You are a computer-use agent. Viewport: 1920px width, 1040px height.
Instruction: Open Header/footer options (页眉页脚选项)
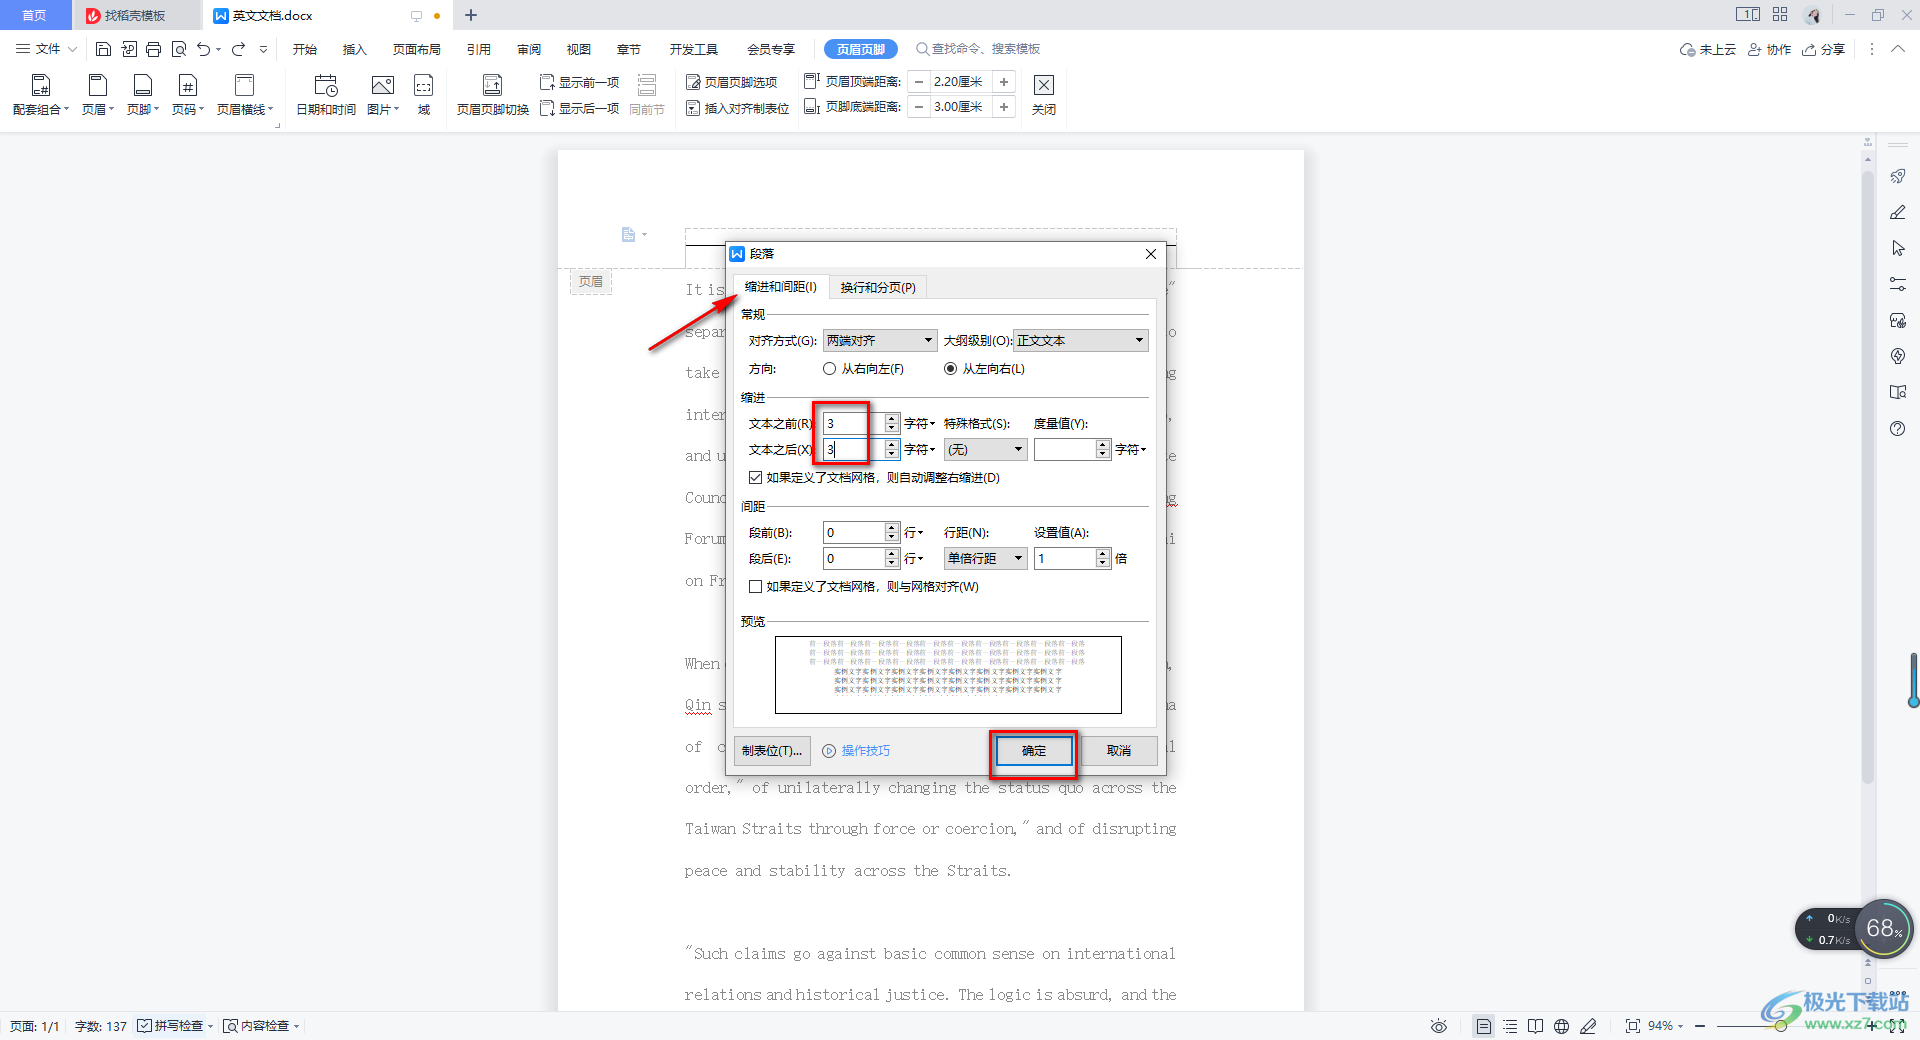732,82
